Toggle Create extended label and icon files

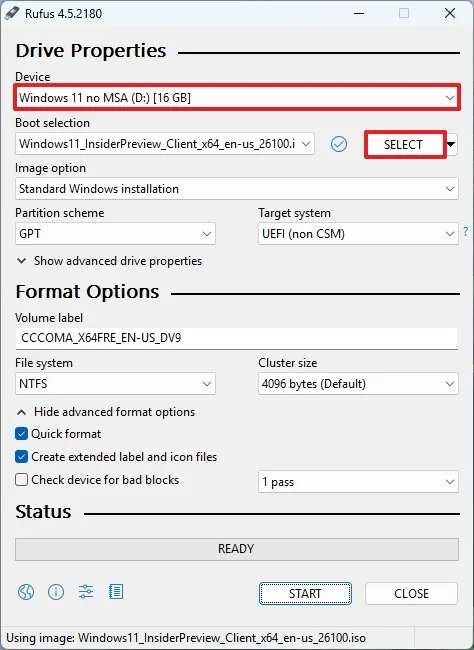point(21,457)
